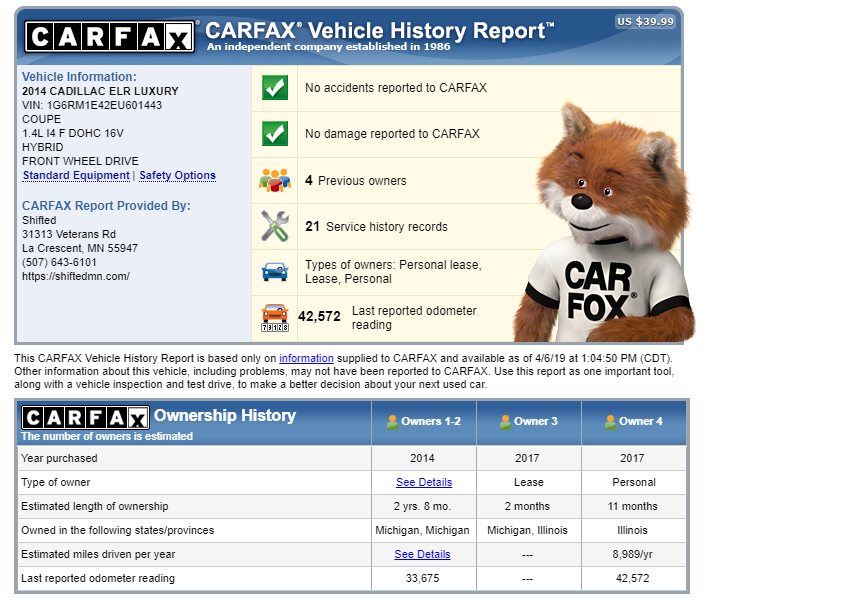Click the no damage green checkmark icon
Image resolution: width=841 pixels, height=602 pixels.
pos(275,134)
